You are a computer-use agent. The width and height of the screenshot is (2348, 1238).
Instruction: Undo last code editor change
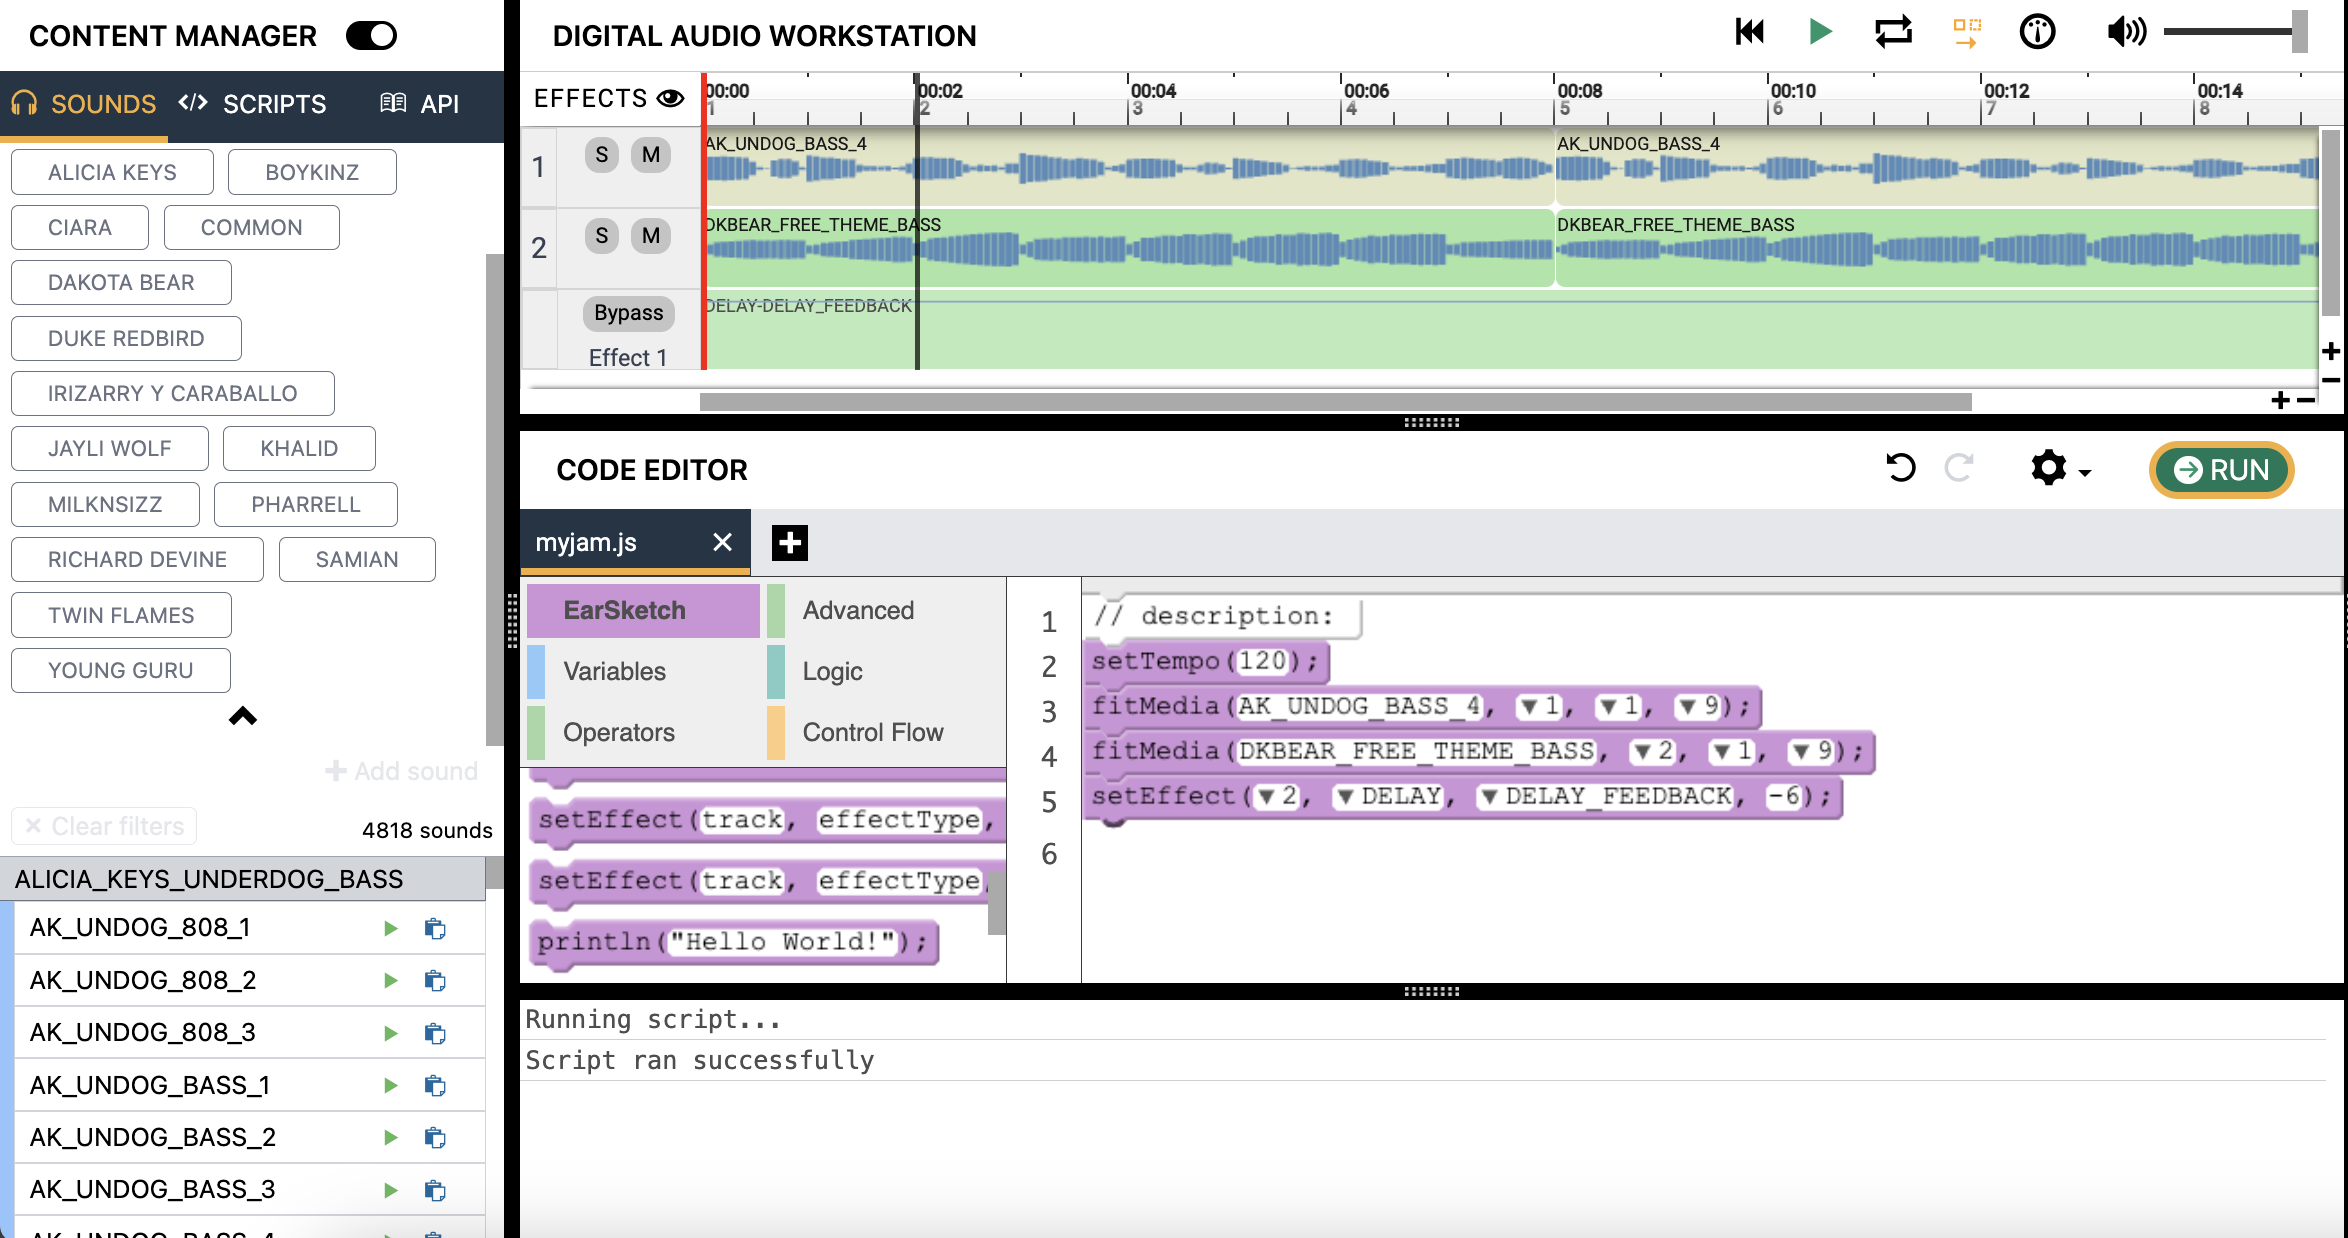tap(1900, 468)
